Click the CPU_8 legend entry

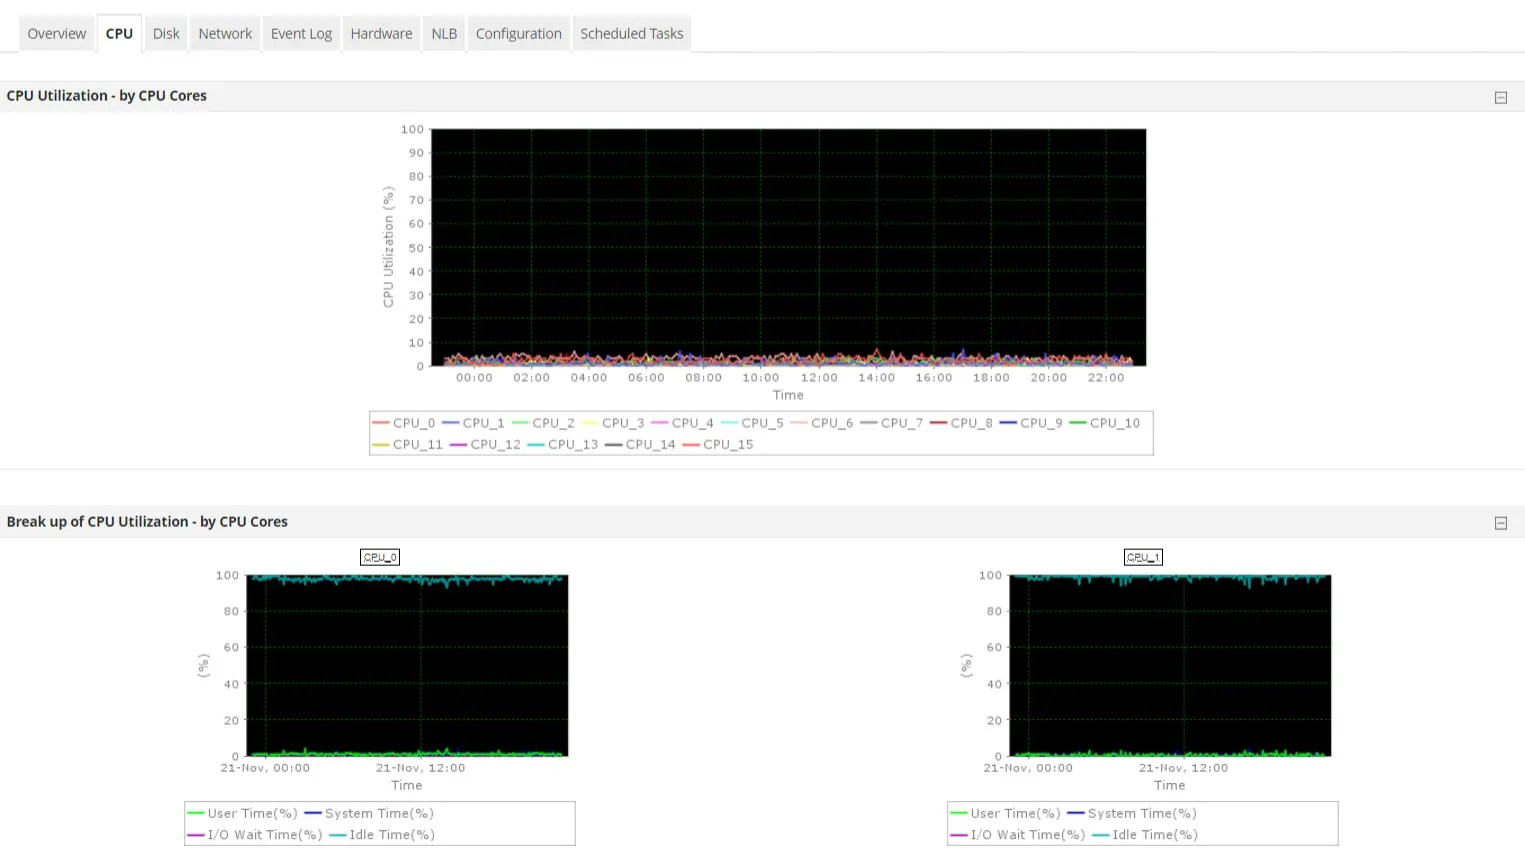pyautogui.click(x=961, y=423)
